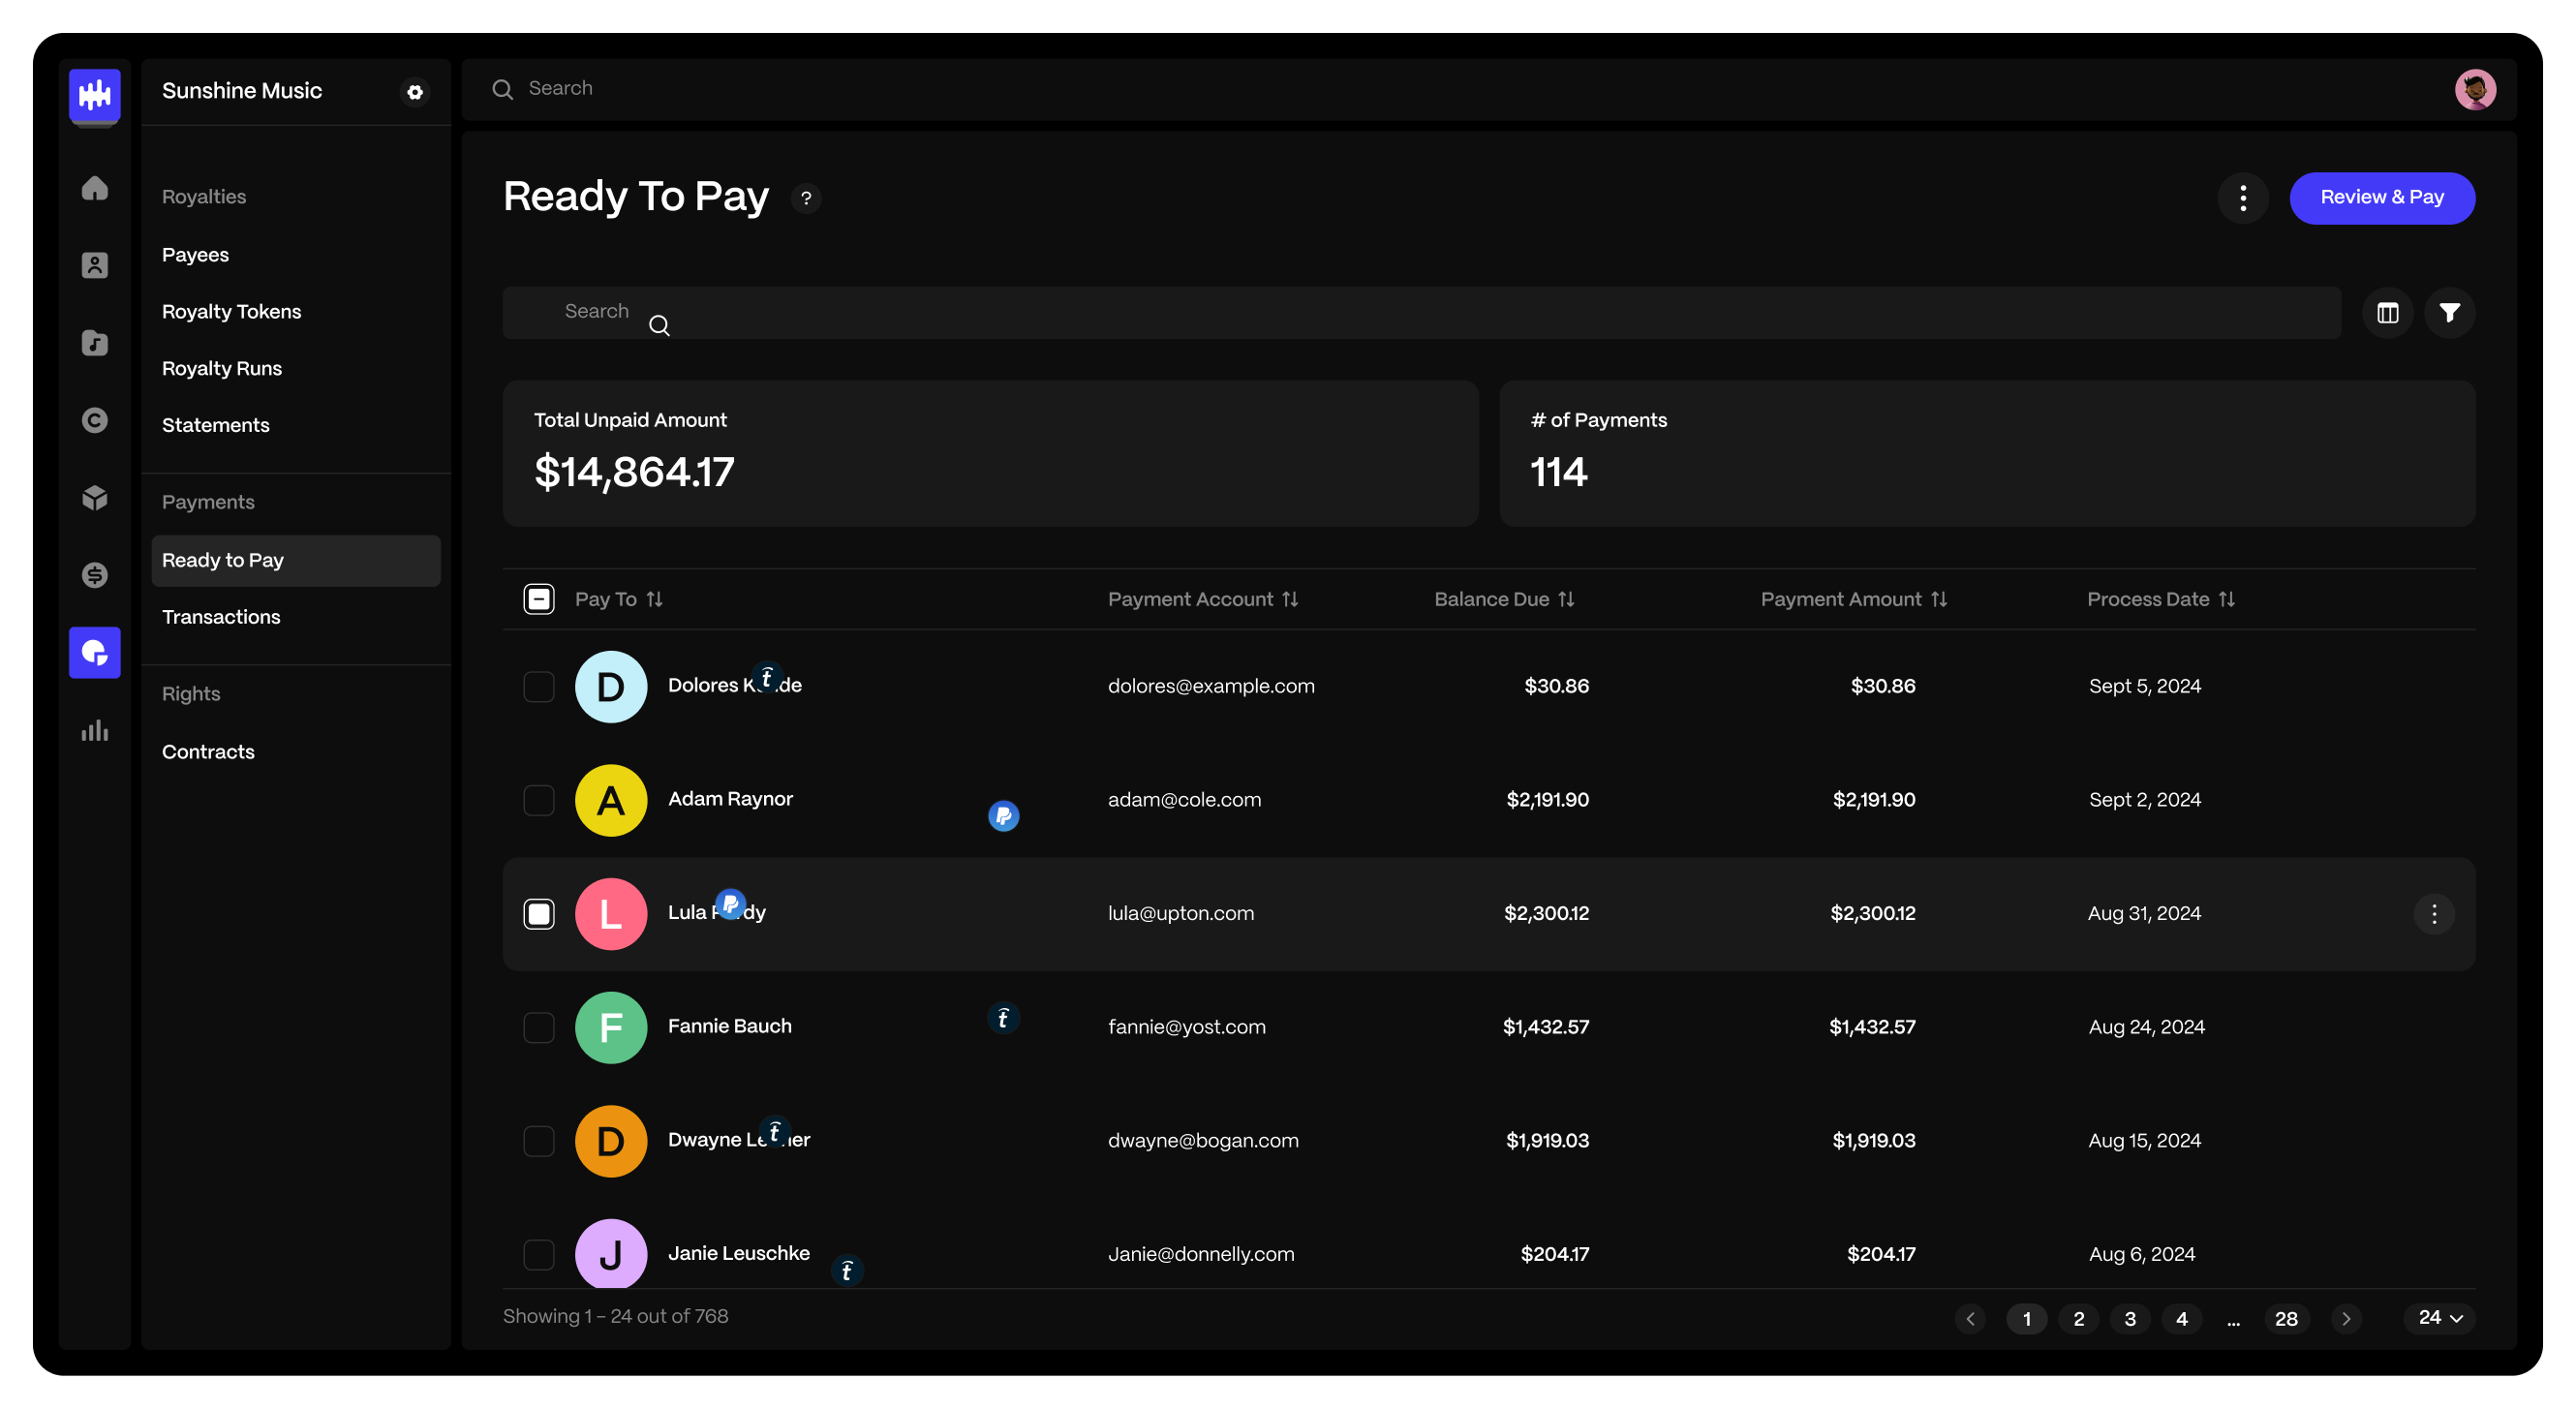
Task: Click the Review & Pay button
Action: pos(2381,198)
